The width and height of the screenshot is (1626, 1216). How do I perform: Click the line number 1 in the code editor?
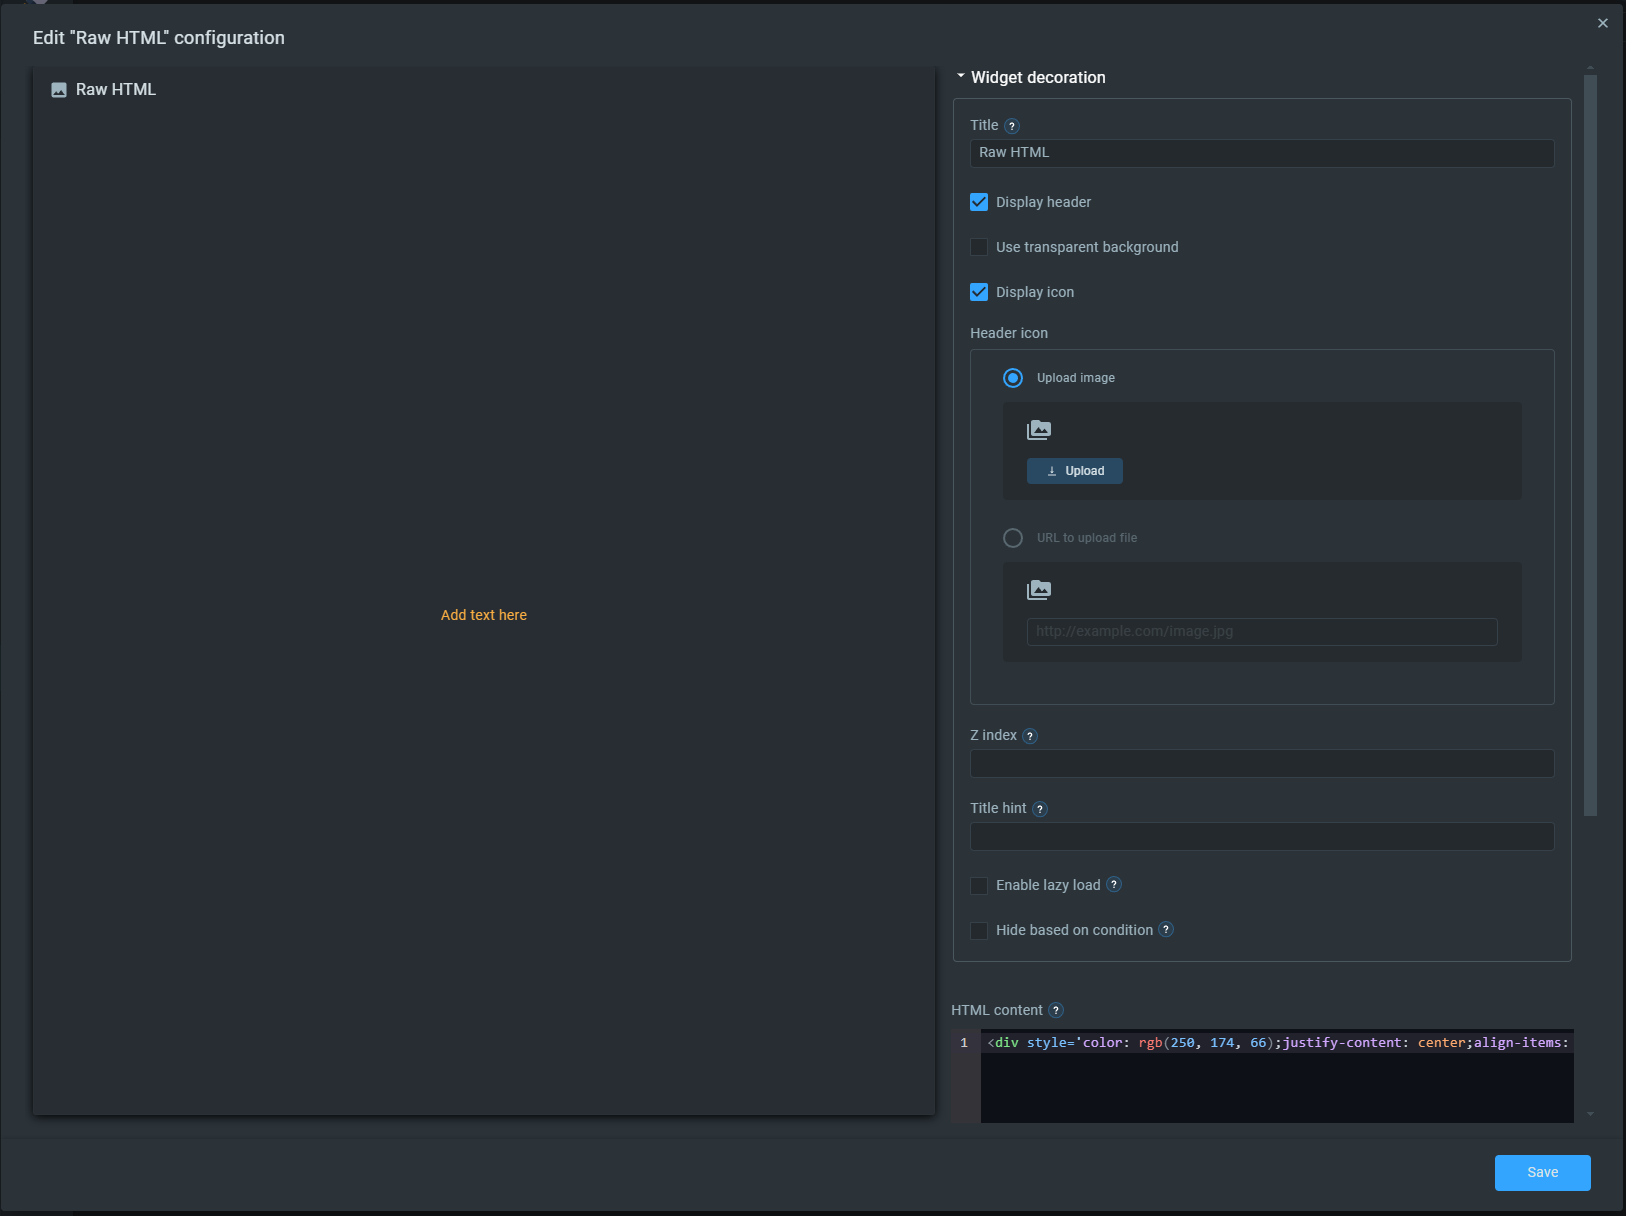(964, 1043)
